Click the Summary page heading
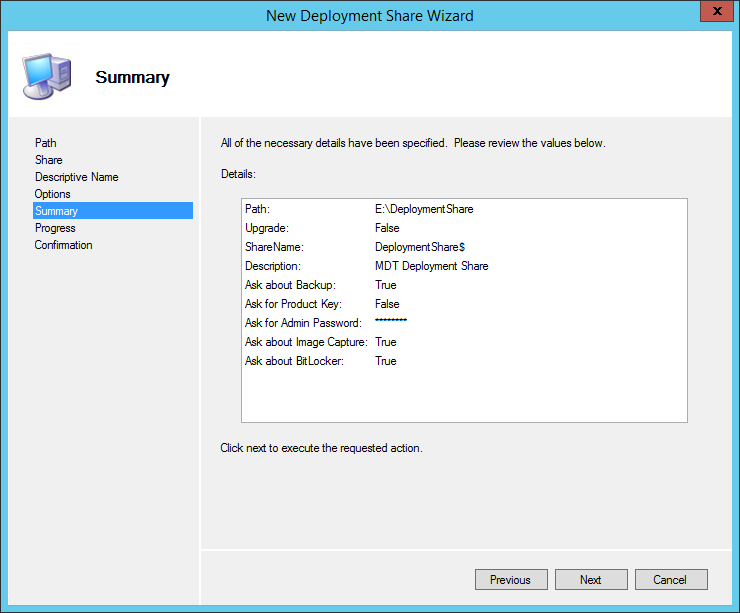The height and width of the screenshot is (613, 740). click(x=132, y=77)
